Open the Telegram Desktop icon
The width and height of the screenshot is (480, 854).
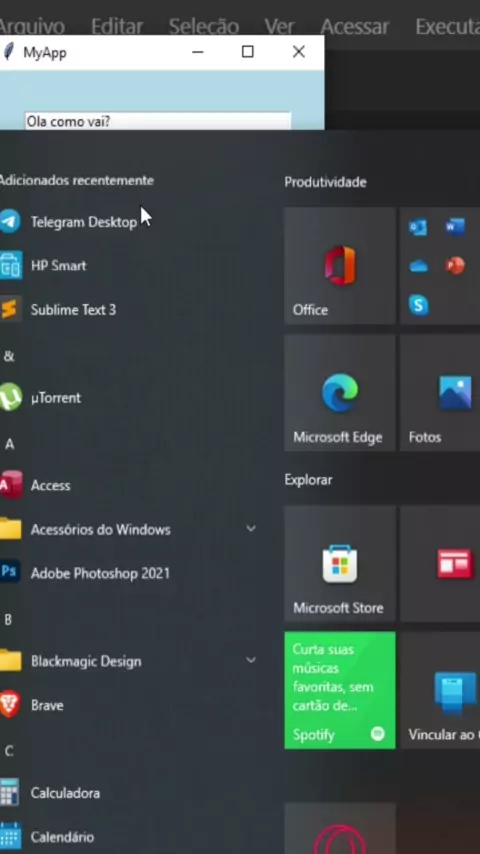[10, 222]
